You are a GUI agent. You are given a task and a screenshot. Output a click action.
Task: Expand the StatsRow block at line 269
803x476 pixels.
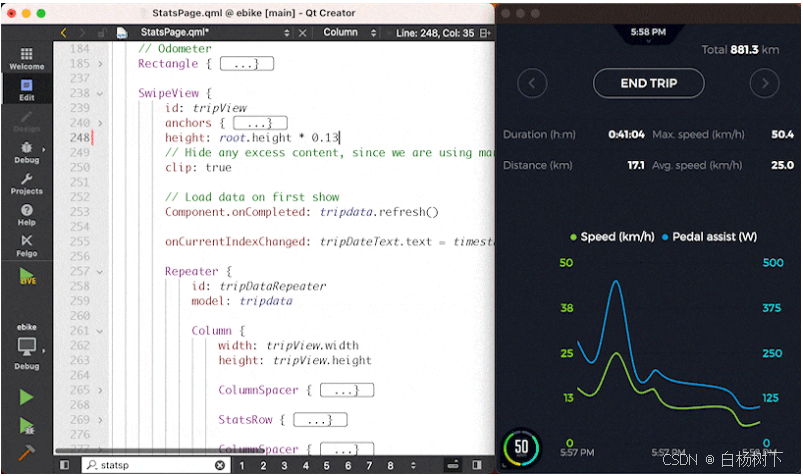tap(100, 420)
